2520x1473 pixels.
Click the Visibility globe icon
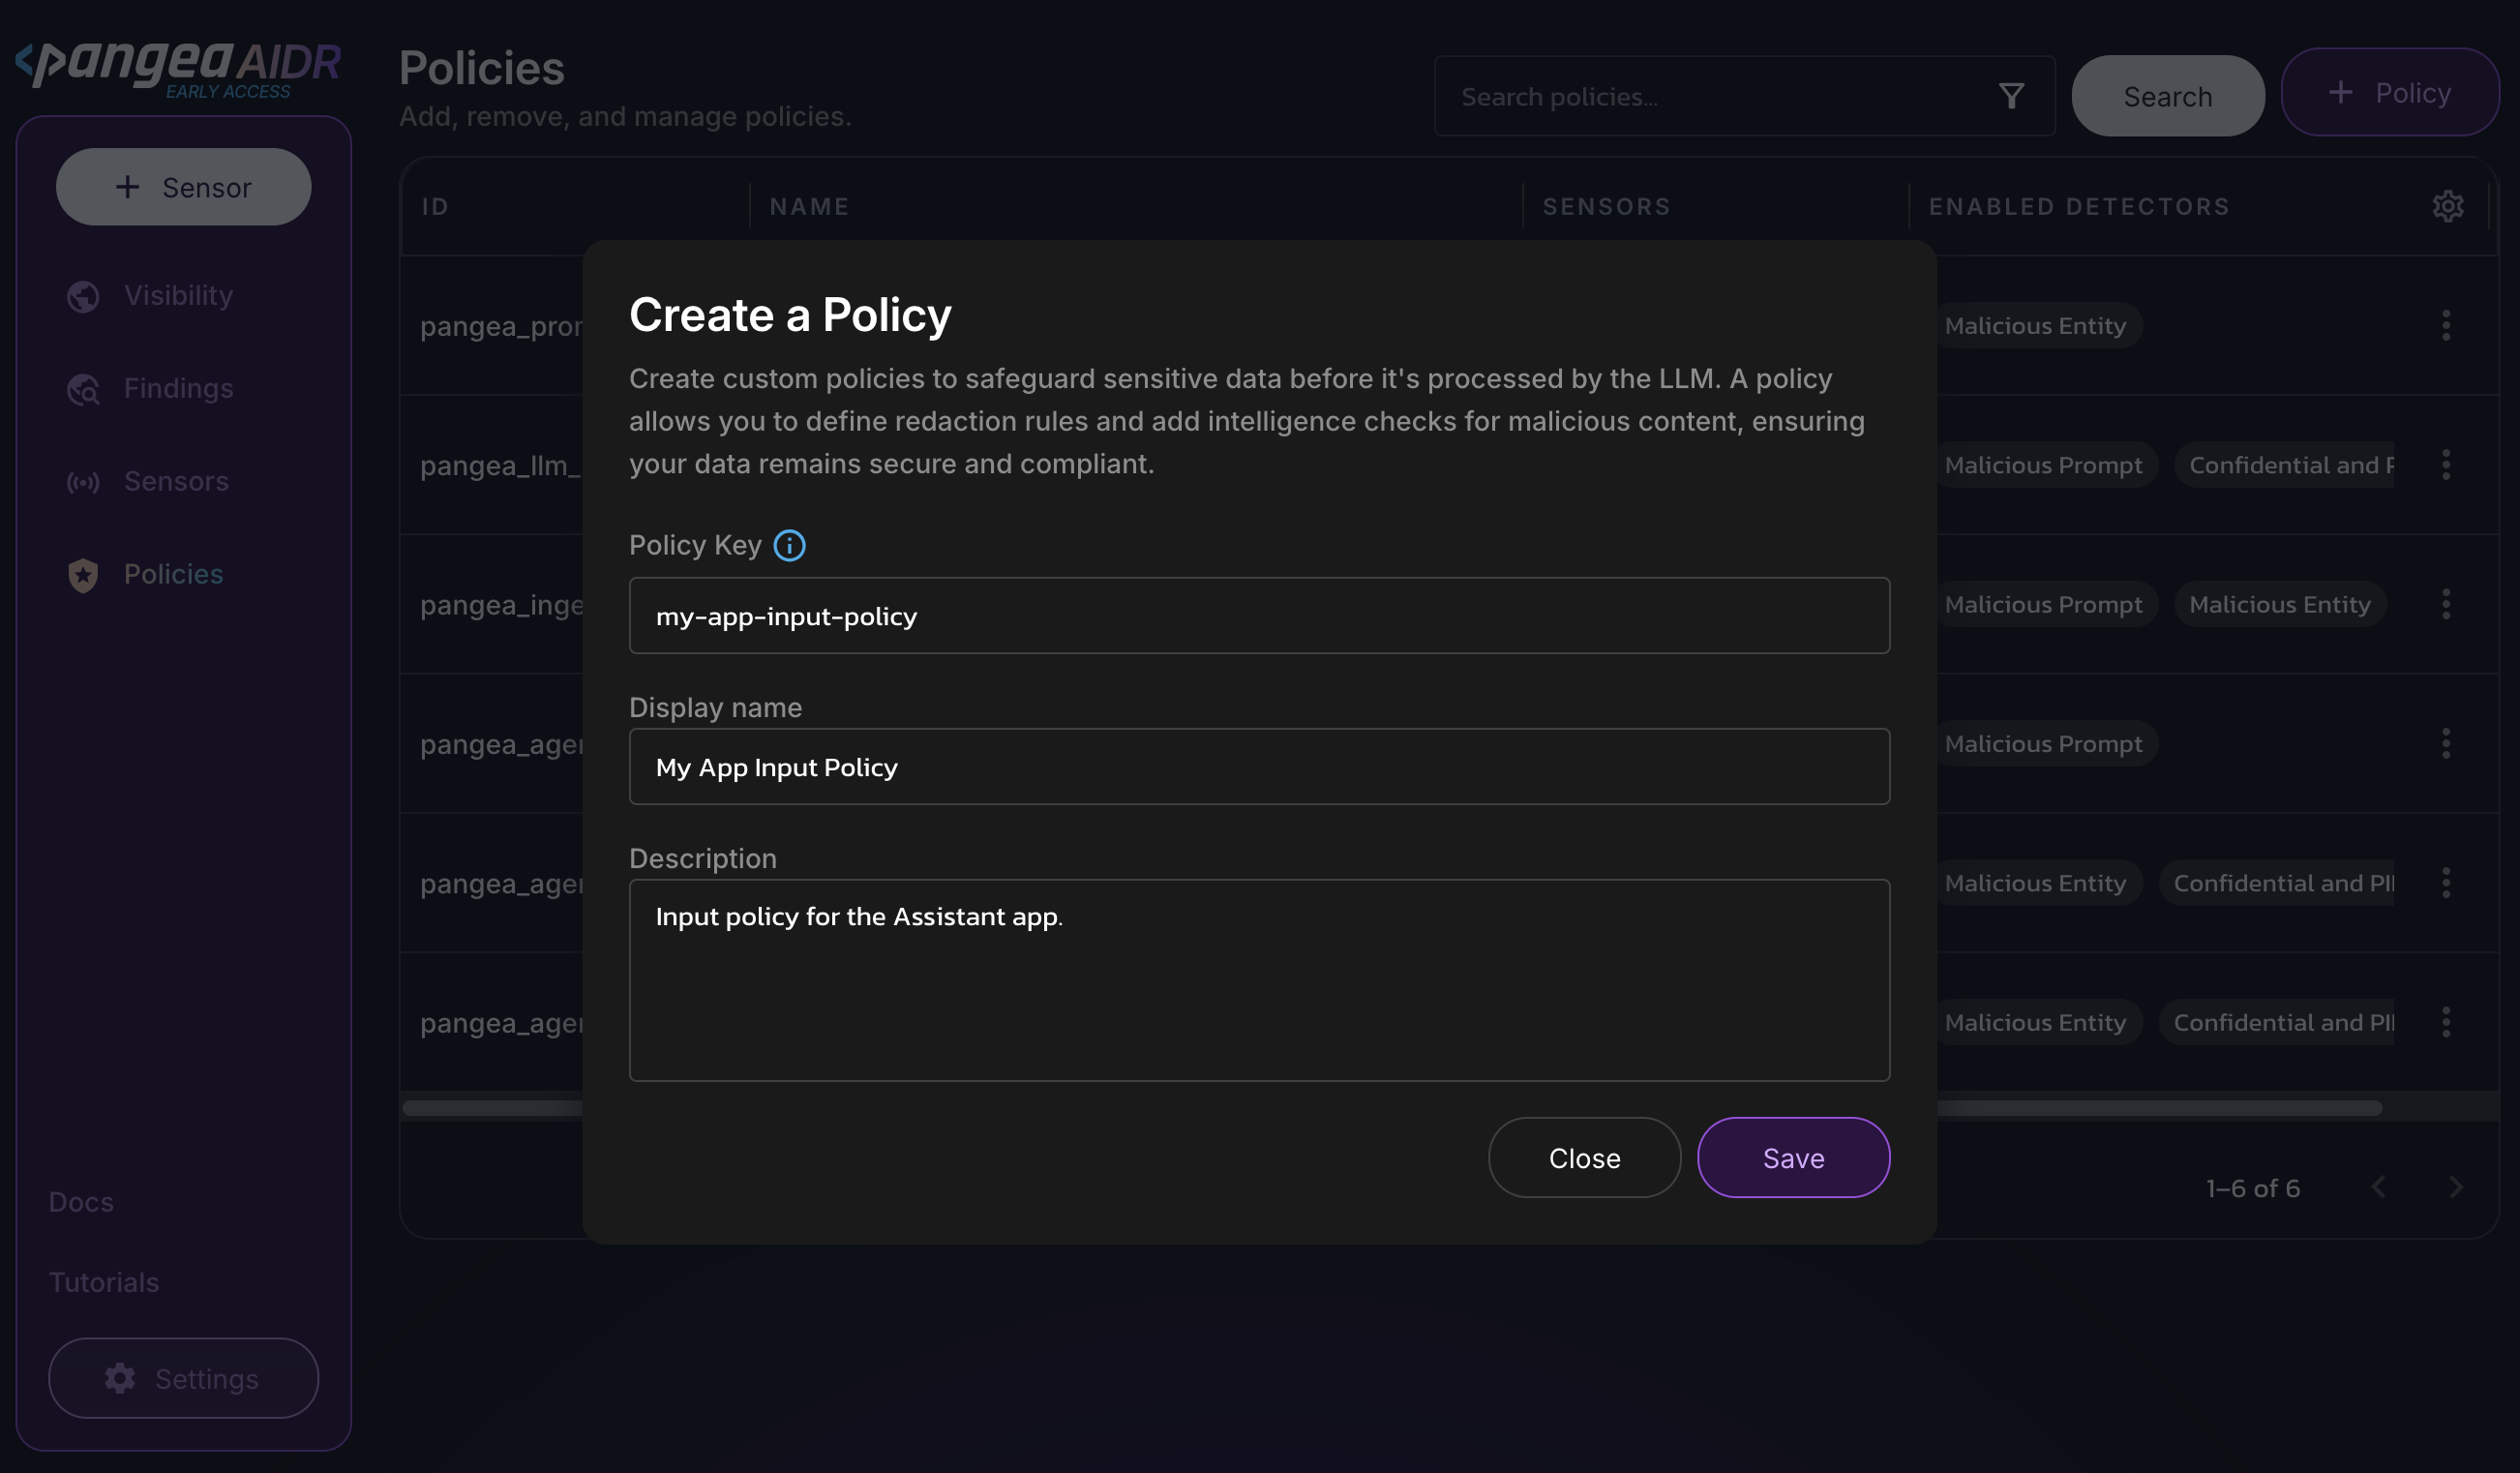(x=83, y=296)
